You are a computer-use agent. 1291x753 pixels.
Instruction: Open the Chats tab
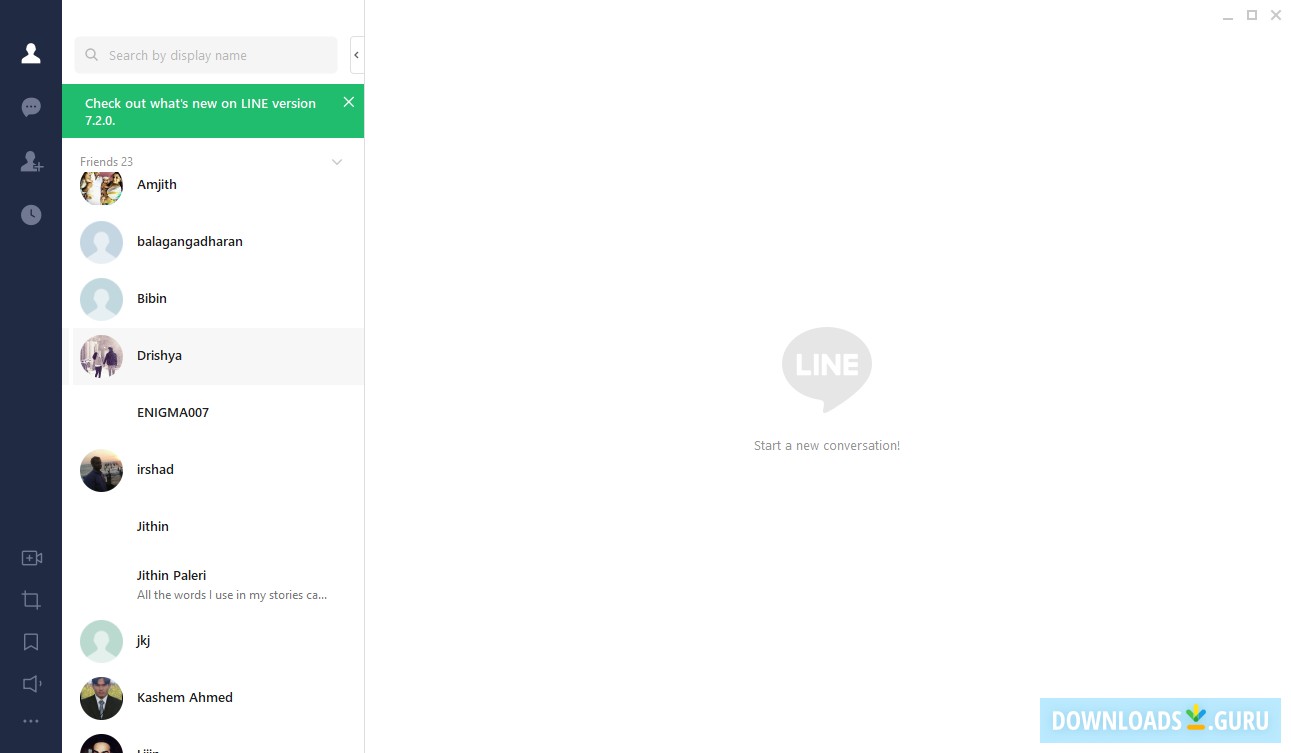point(31,107)
